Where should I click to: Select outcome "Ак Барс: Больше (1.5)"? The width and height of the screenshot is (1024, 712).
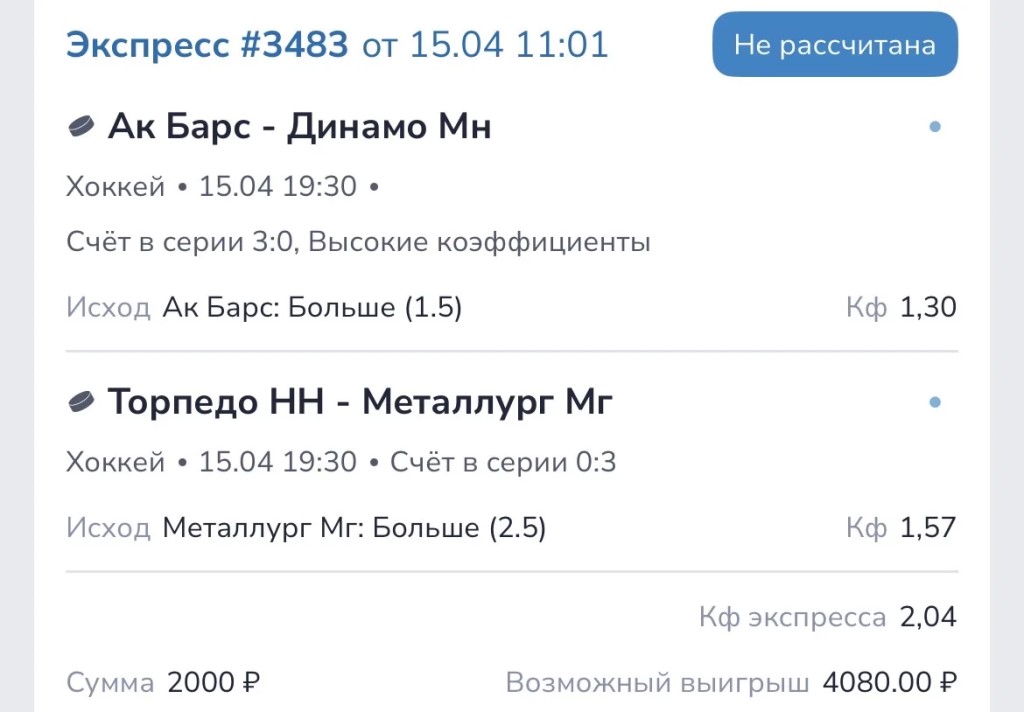click(312, 307)
